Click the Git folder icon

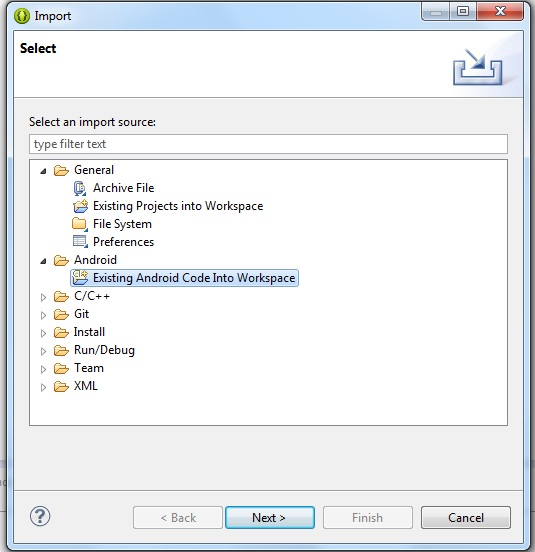[61, 314]
